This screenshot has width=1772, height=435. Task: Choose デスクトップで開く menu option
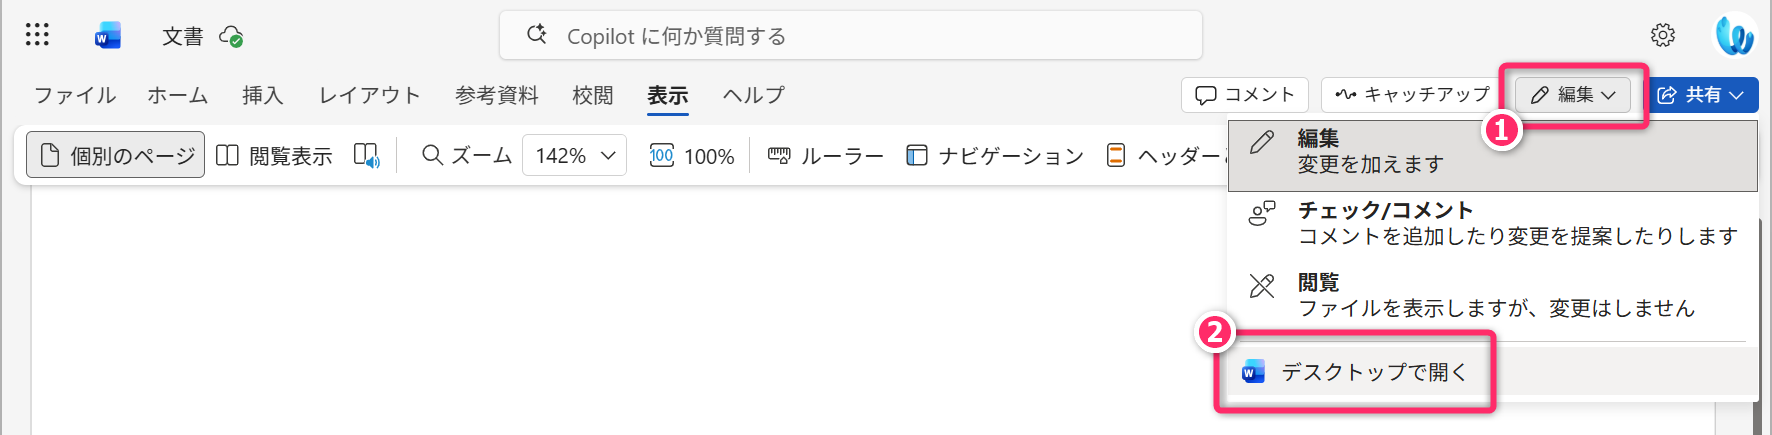(1372, 373)
